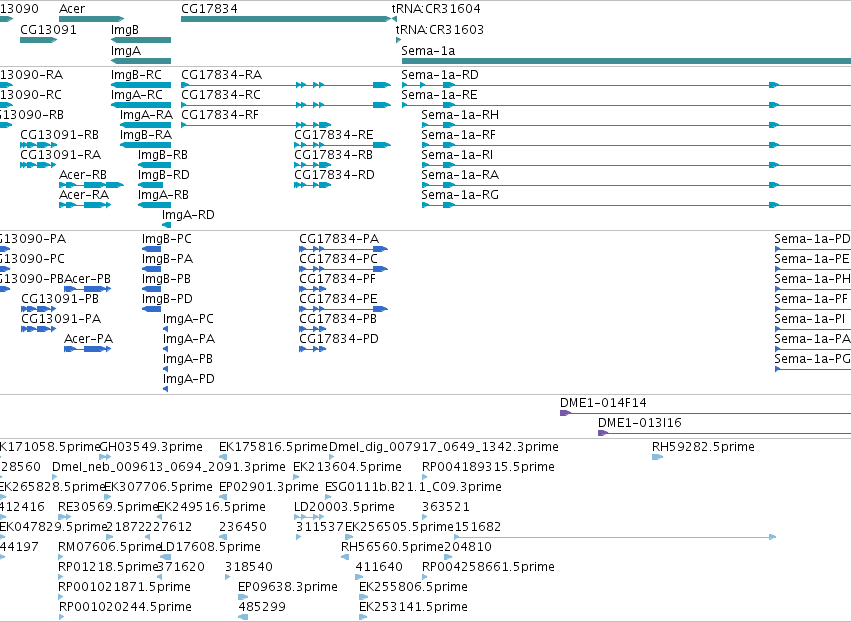This screenshot has height=622, width=851.
Task: Select EST label RH59282.5prime
Action: (x=703, y=447)
